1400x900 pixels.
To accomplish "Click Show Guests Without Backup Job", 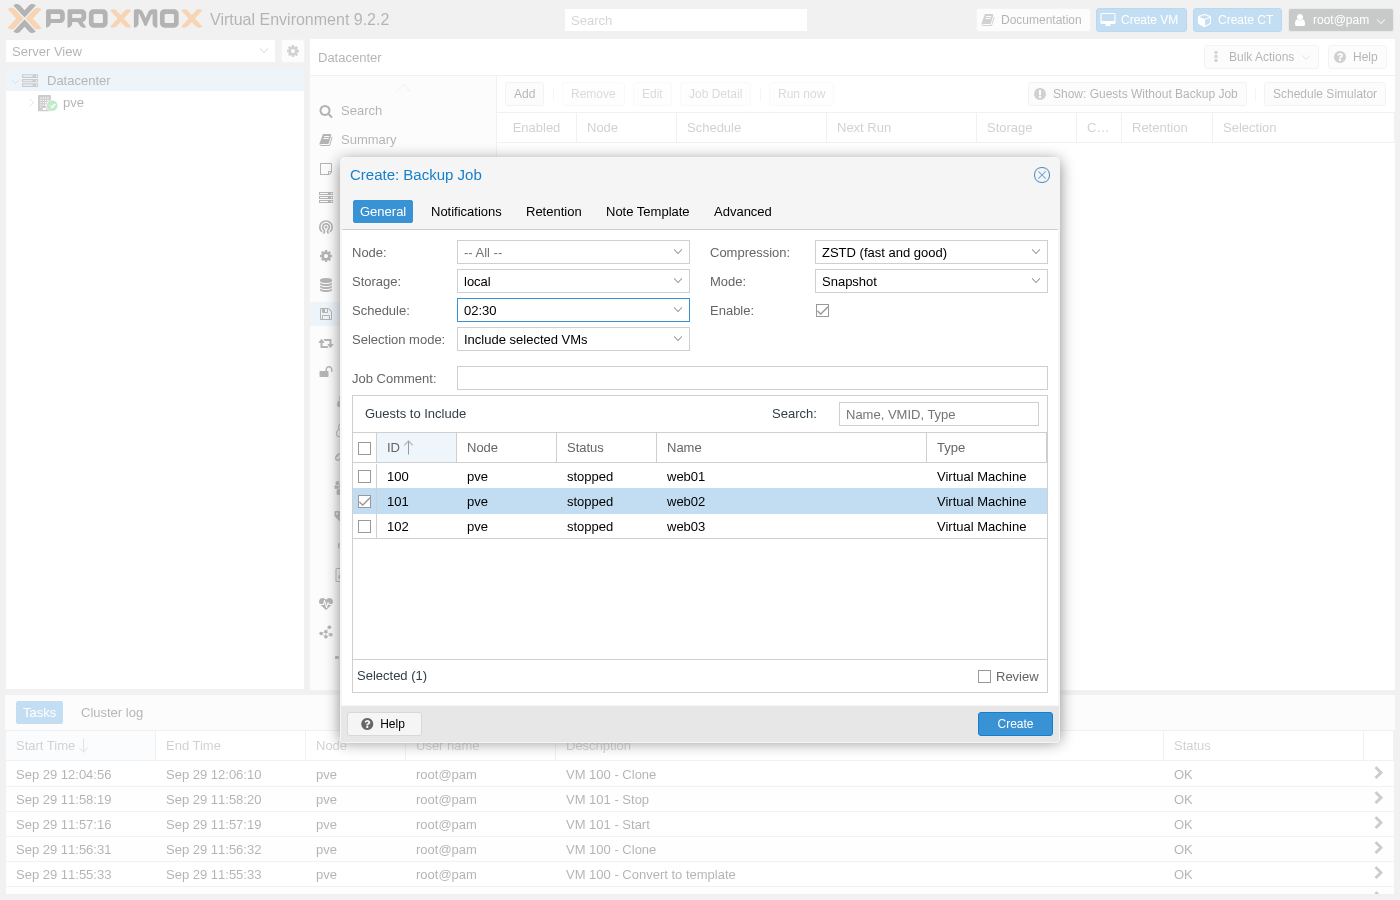I will (1137, 94).
